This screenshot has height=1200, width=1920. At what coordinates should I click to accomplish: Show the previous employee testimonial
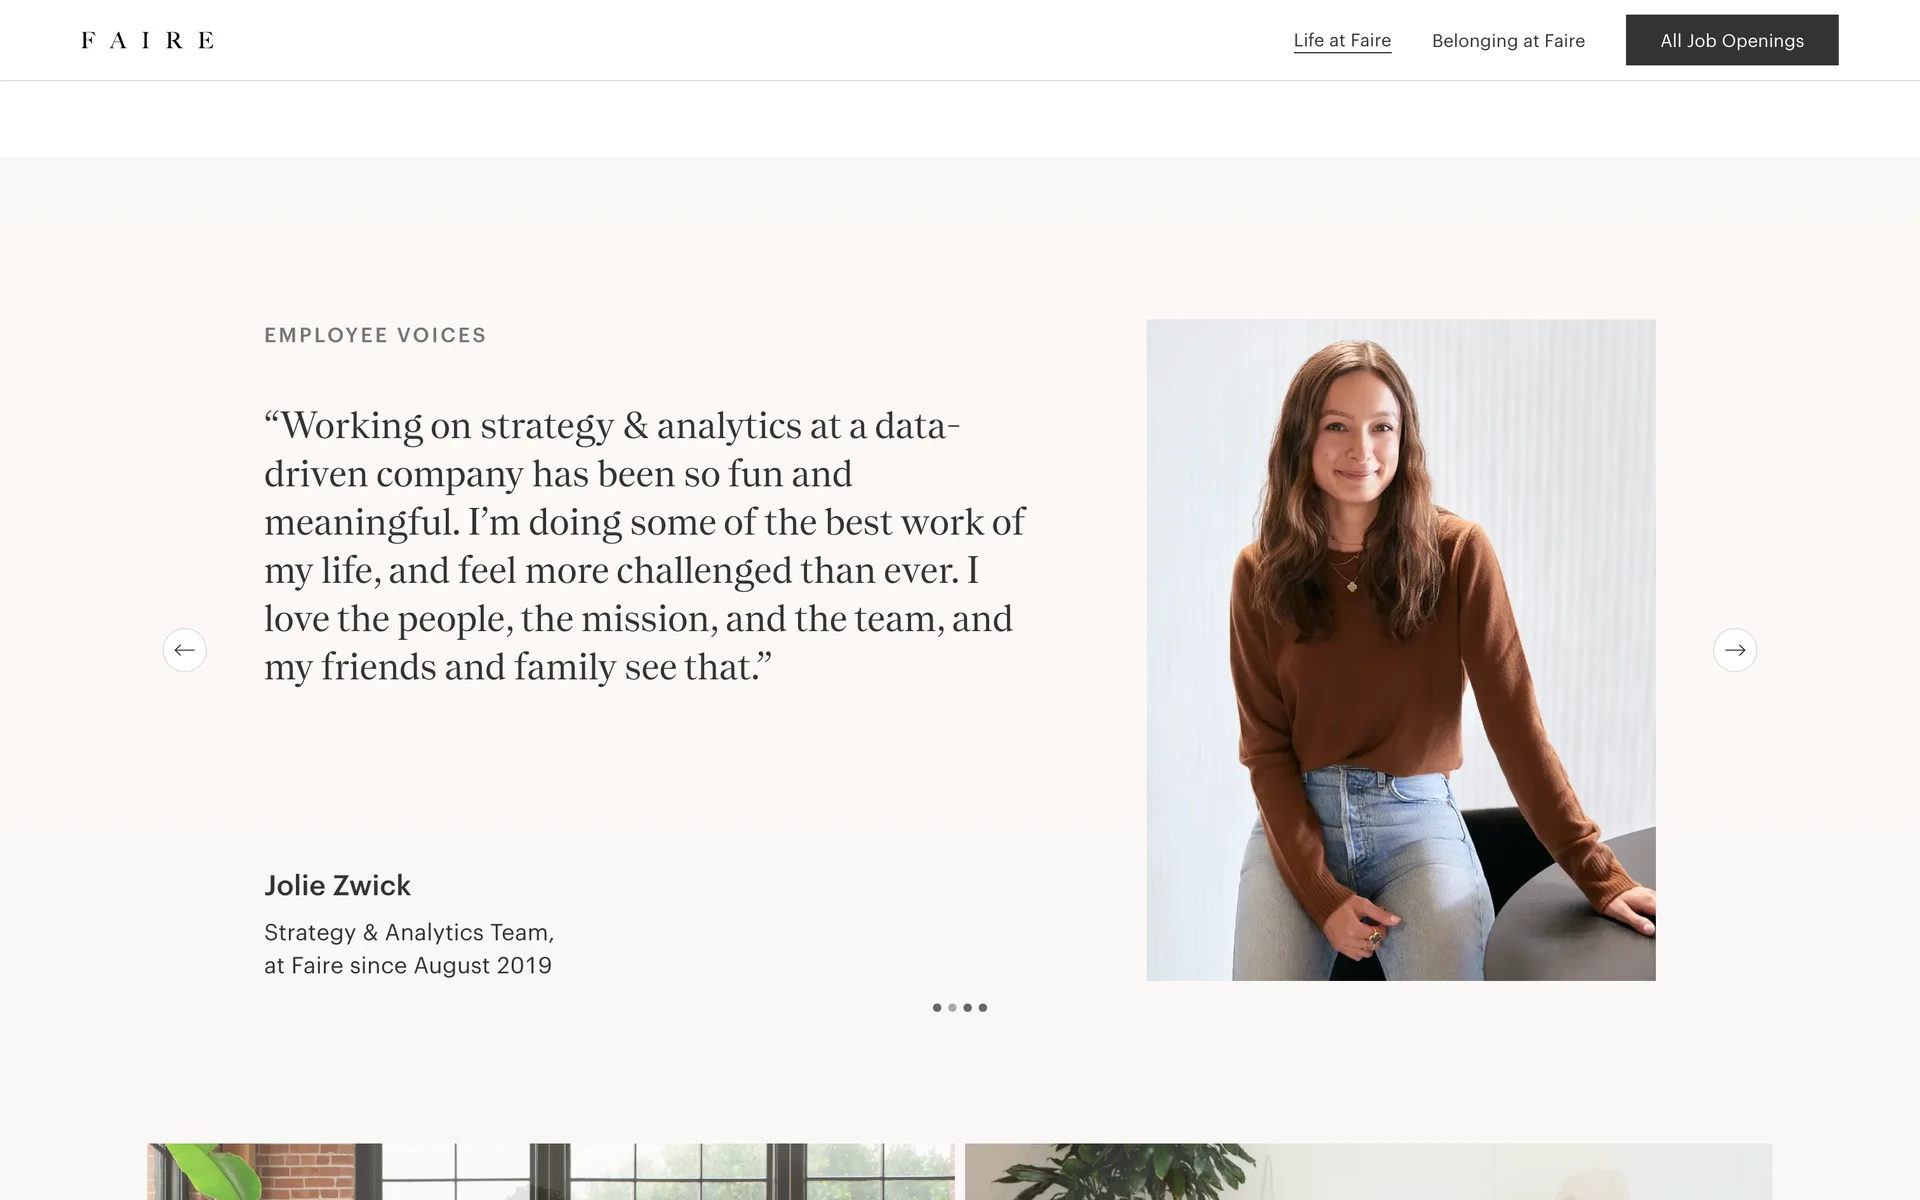coord(185,650)
